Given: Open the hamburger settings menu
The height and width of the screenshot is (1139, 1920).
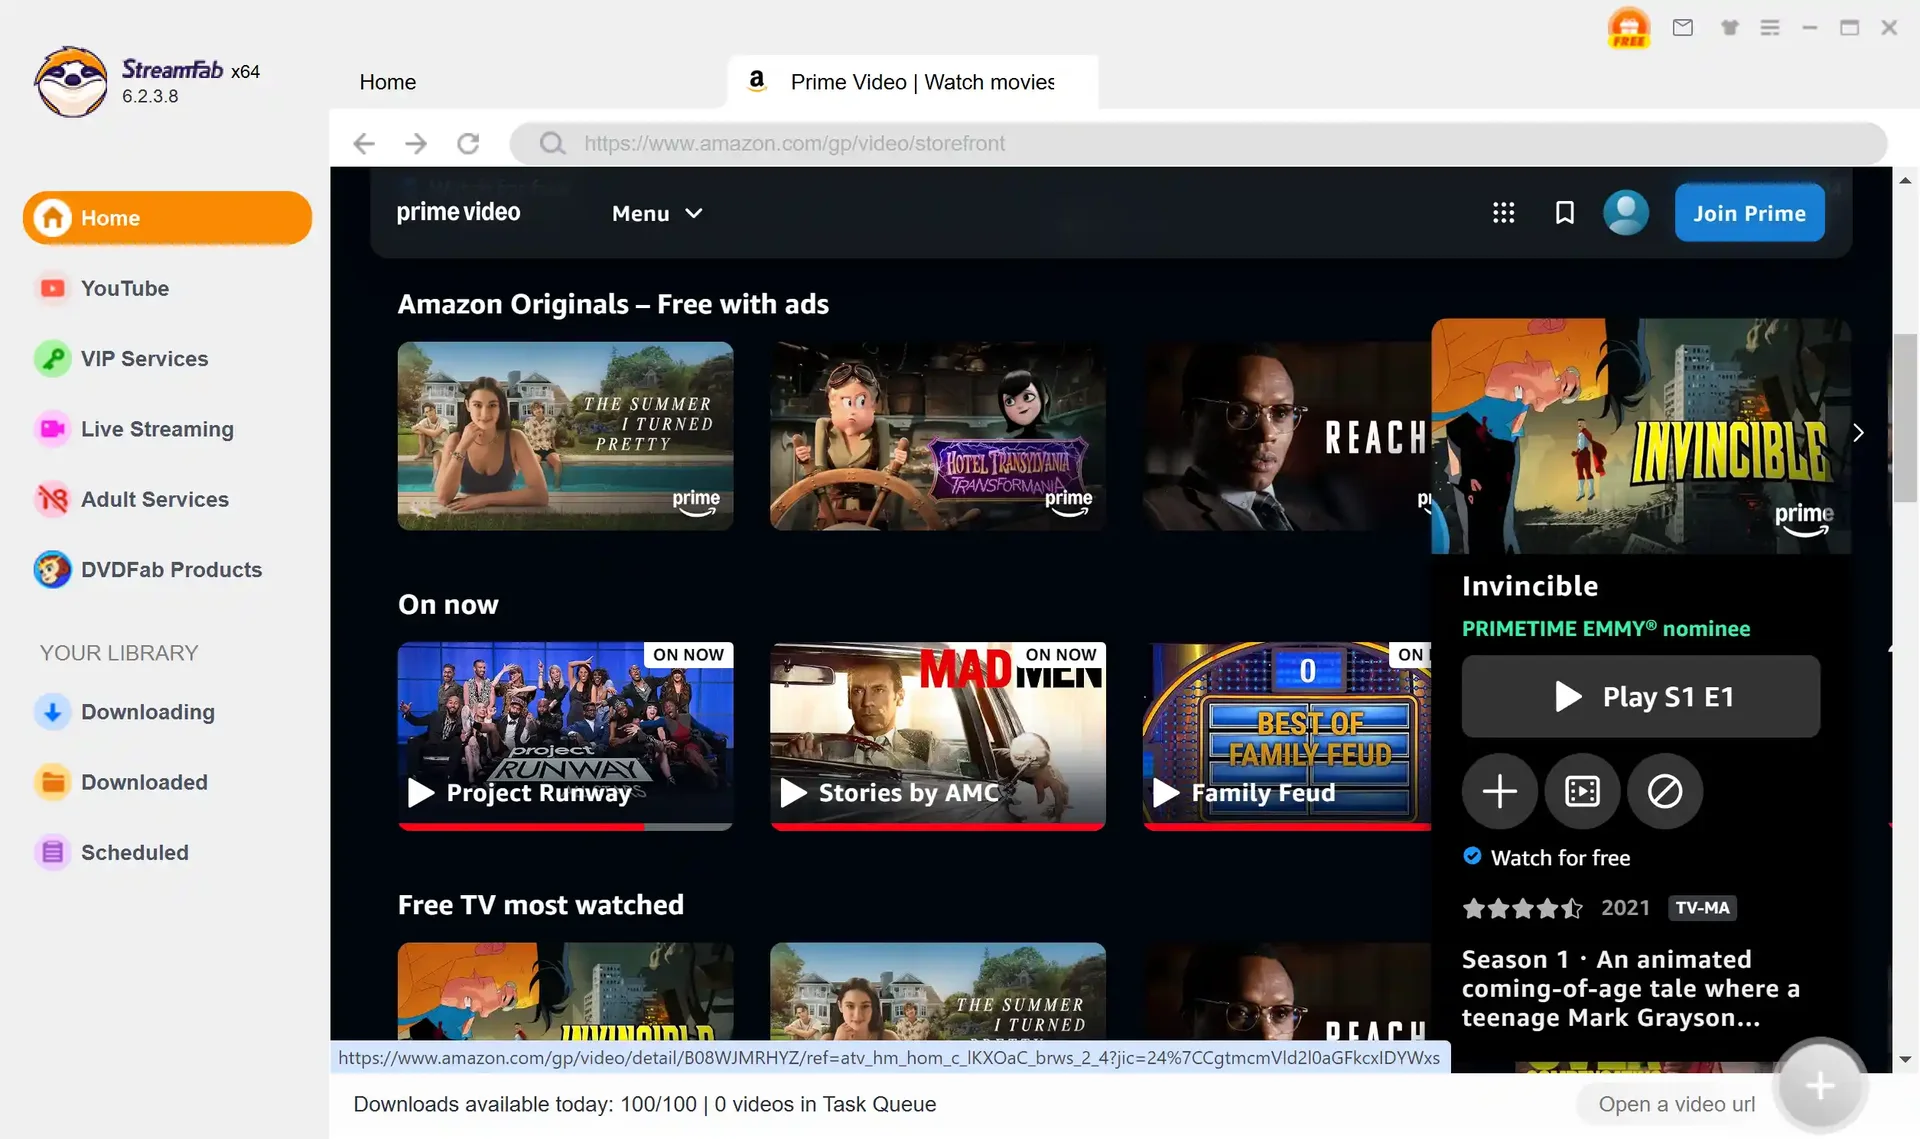Looking at the screenshot, I should [1770, 28].
